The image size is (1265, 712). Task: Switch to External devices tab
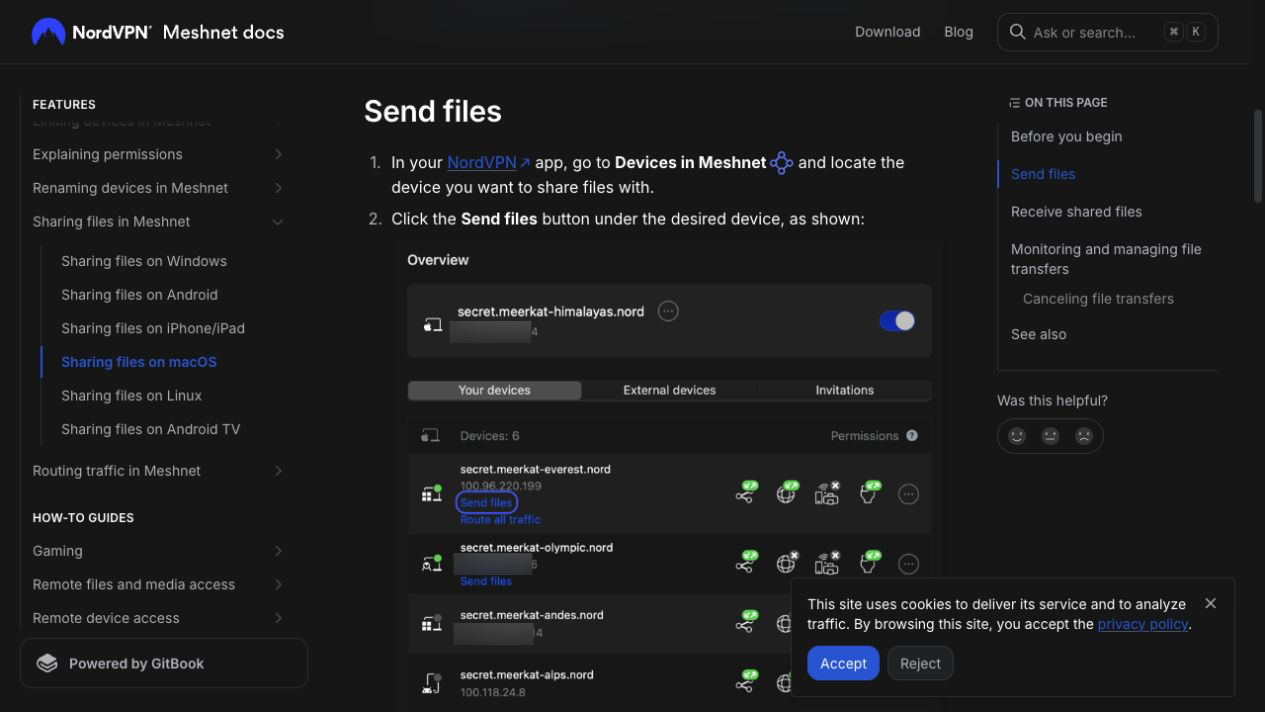tap(669, 390)
